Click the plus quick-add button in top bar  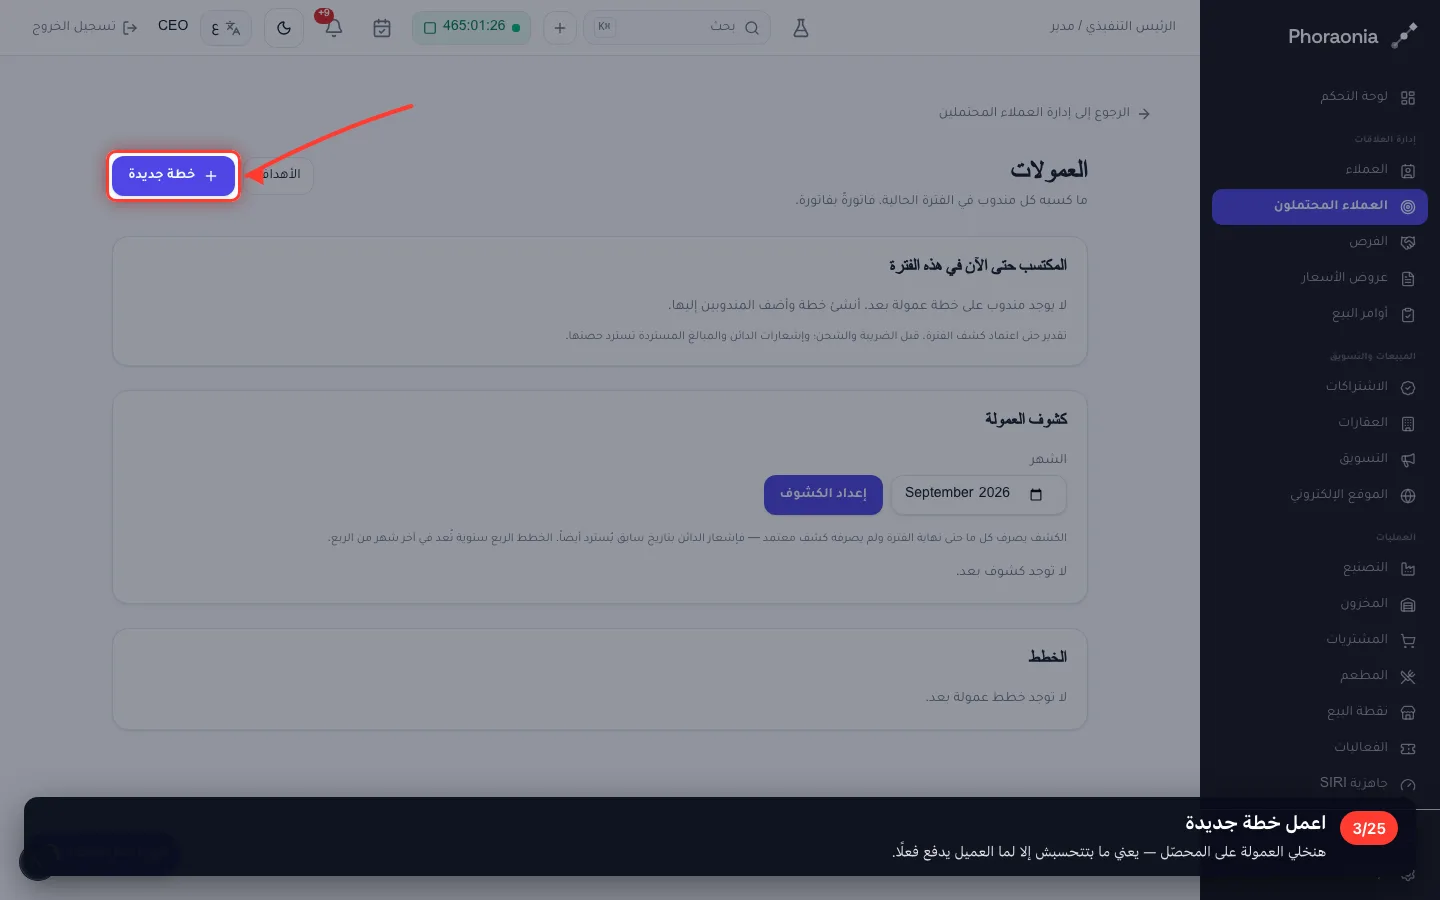560,28
